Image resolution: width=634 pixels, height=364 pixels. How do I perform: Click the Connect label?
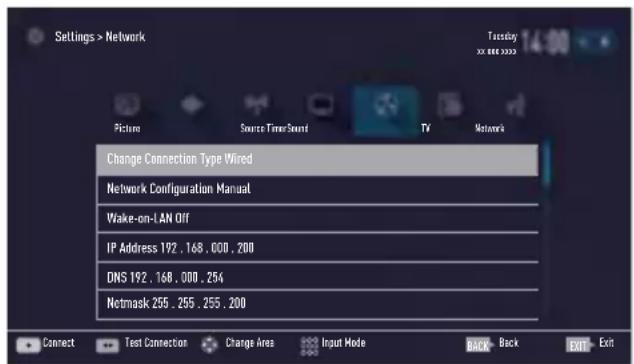tap(59, 343)
